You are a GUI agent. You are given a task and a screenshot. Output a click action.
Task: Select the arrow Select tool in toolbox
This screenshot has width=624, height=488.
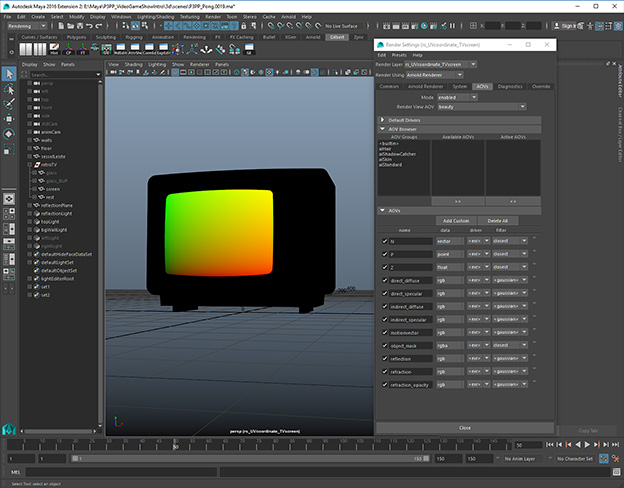coord(9,74)
